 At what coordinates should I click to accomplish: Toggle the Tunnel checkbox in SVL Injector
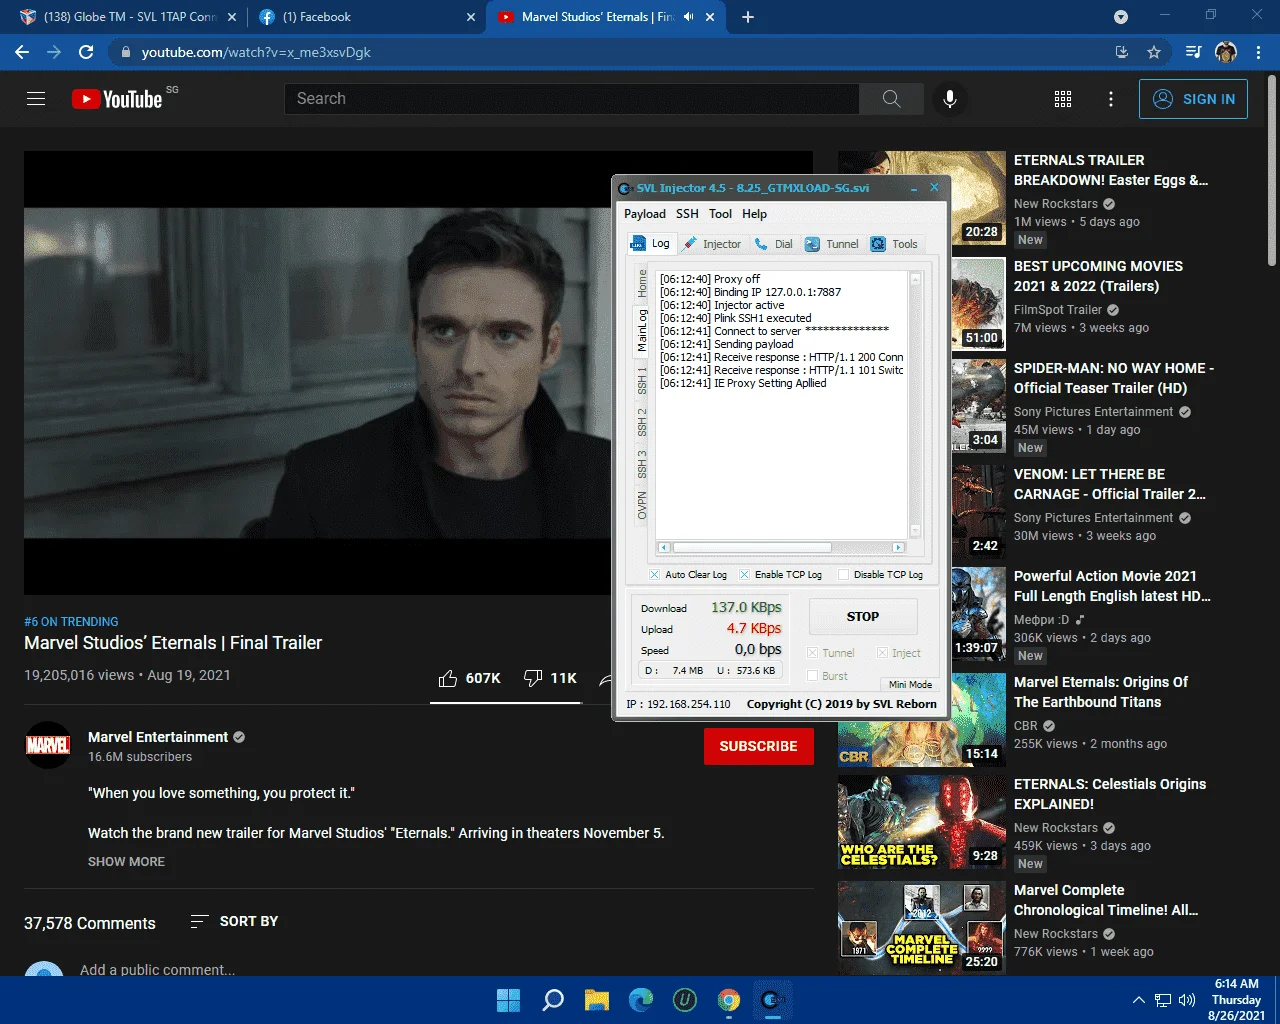(x=812, y=653)
